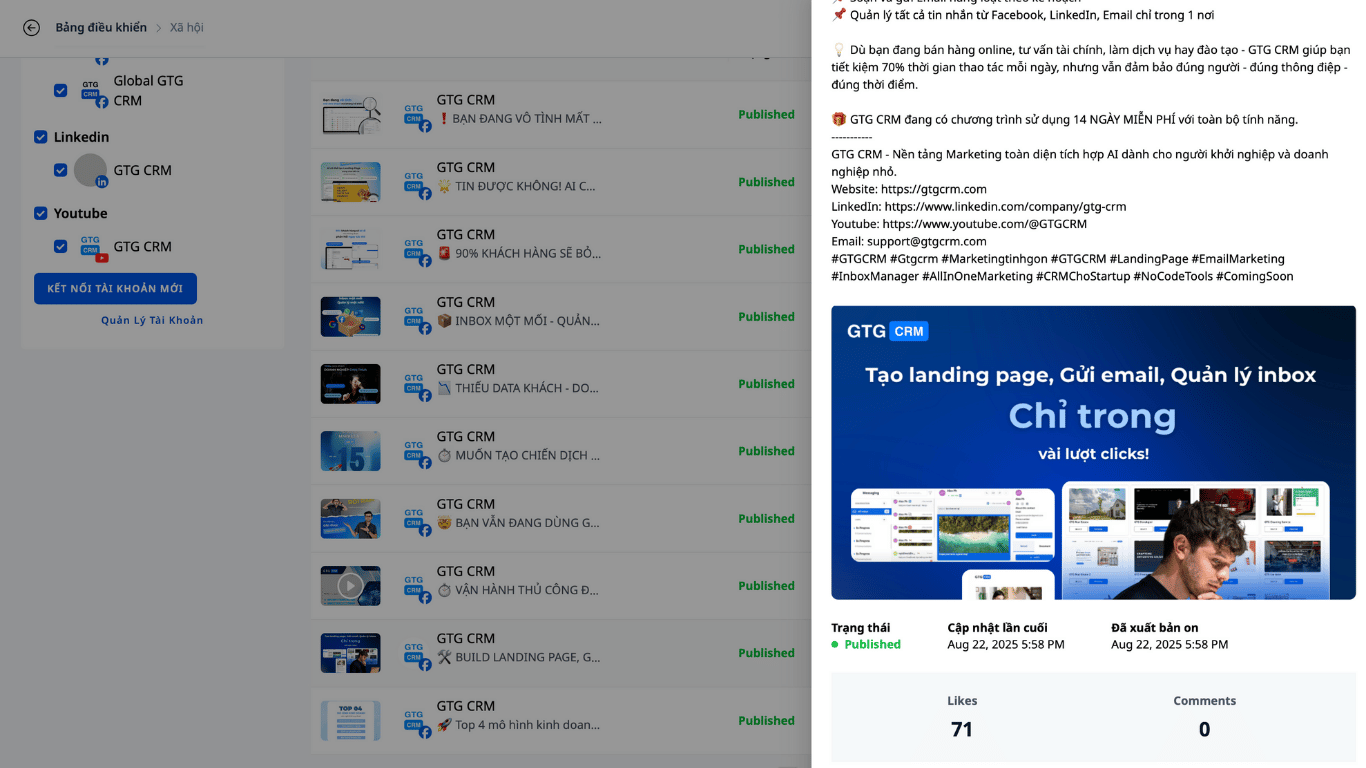Select post title BẠN VẪN ĐANG DÙNG G...

coord(518,522)
